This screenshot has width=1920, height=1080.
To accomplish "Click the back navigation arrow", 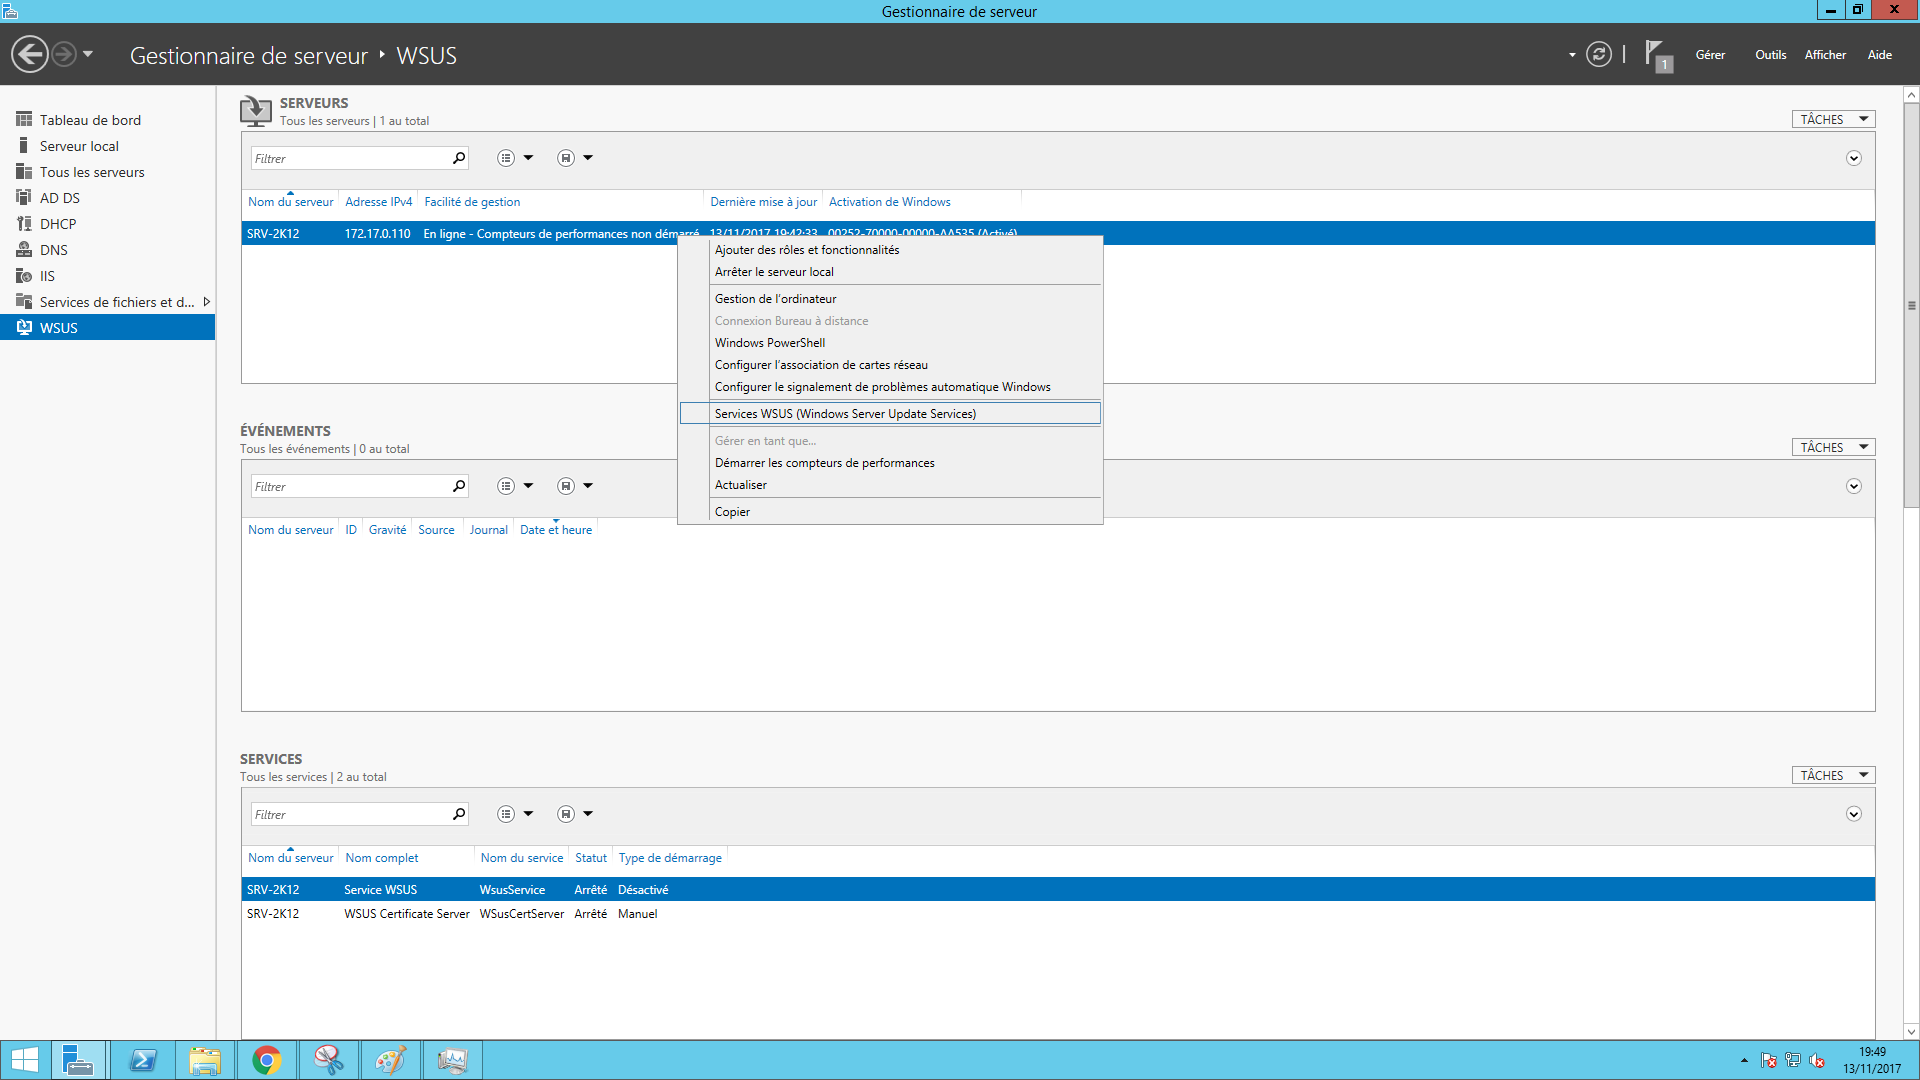I will pyautogui.click(x=30, y=54).
